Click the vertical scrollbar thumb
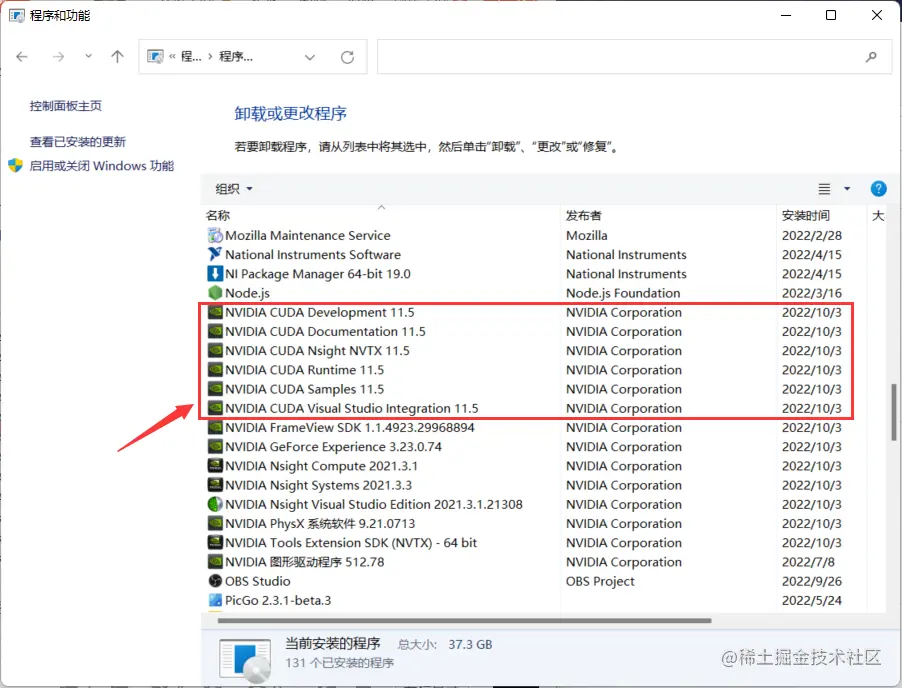The image size is (902, 688). 893,412
